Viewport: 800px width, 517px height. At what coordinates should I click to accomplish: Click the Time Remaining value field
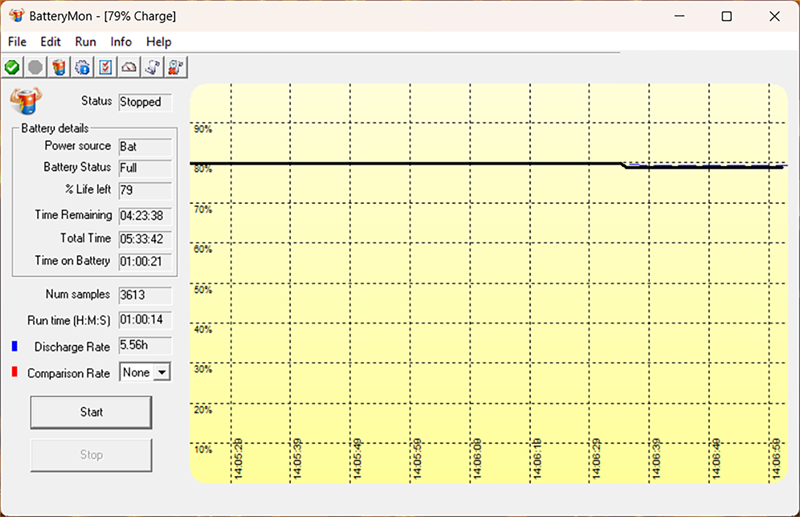[145, 215]
